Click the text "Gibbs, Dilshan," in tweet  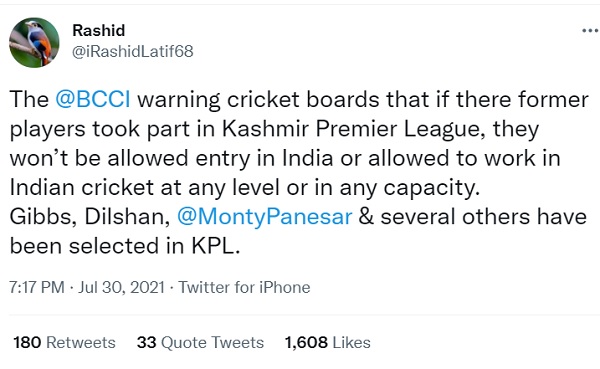tap(90, 217)
